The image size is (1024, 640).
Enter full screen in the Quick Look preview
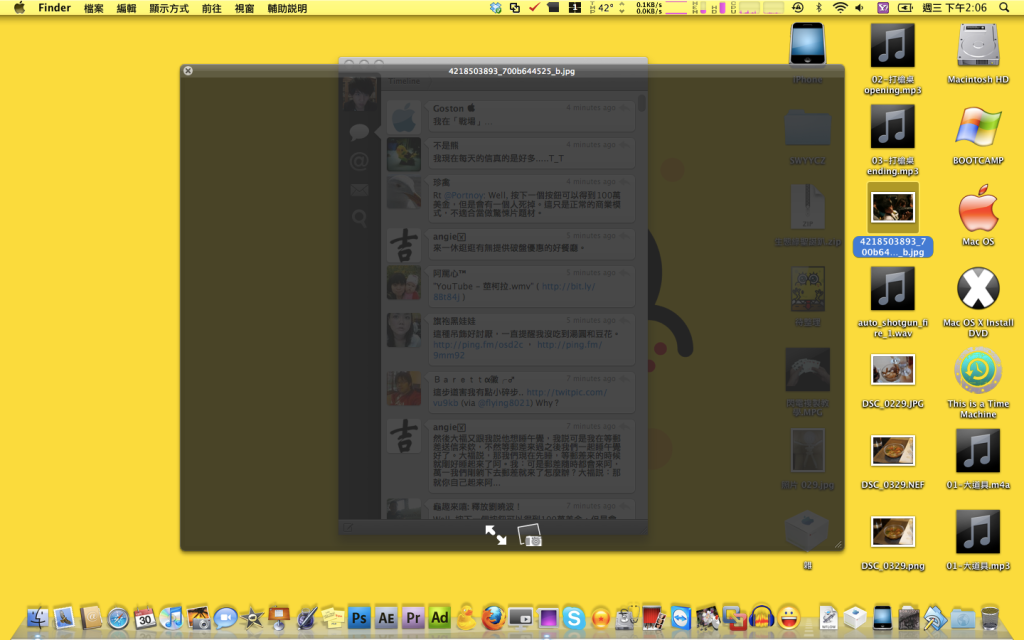[x=496, y=535]
